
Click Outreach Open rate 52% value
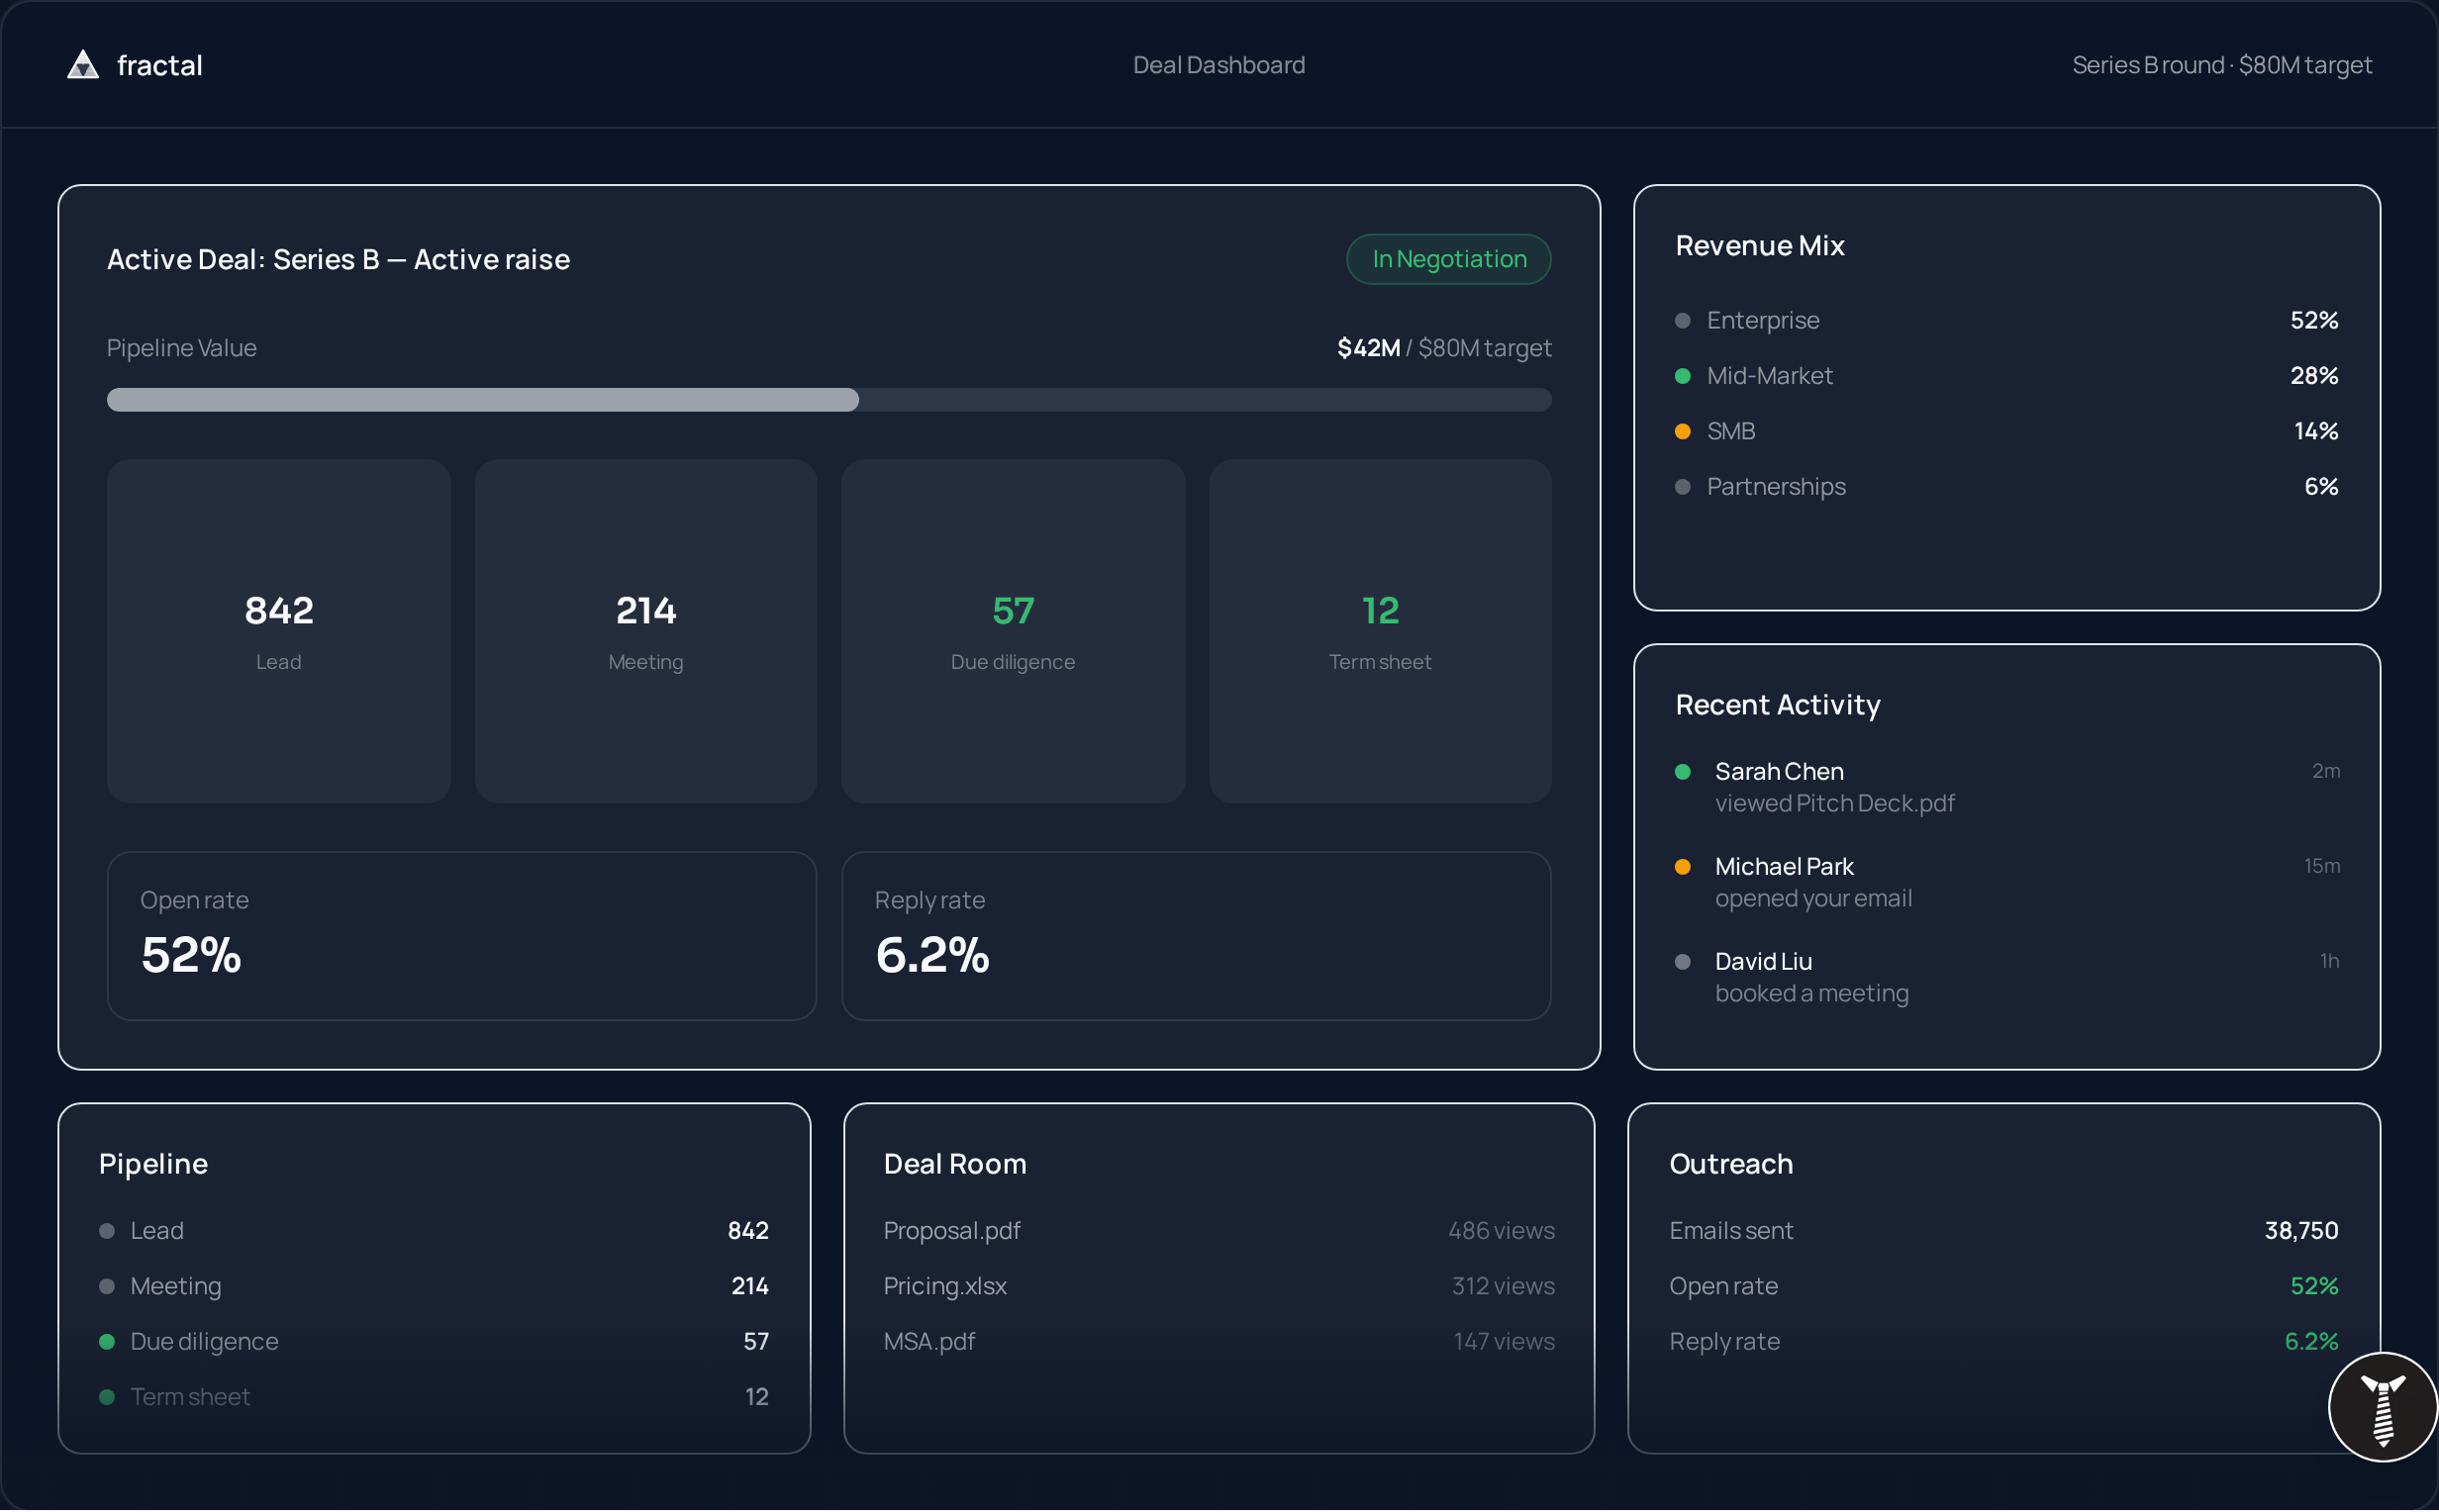point(2314,1288)
